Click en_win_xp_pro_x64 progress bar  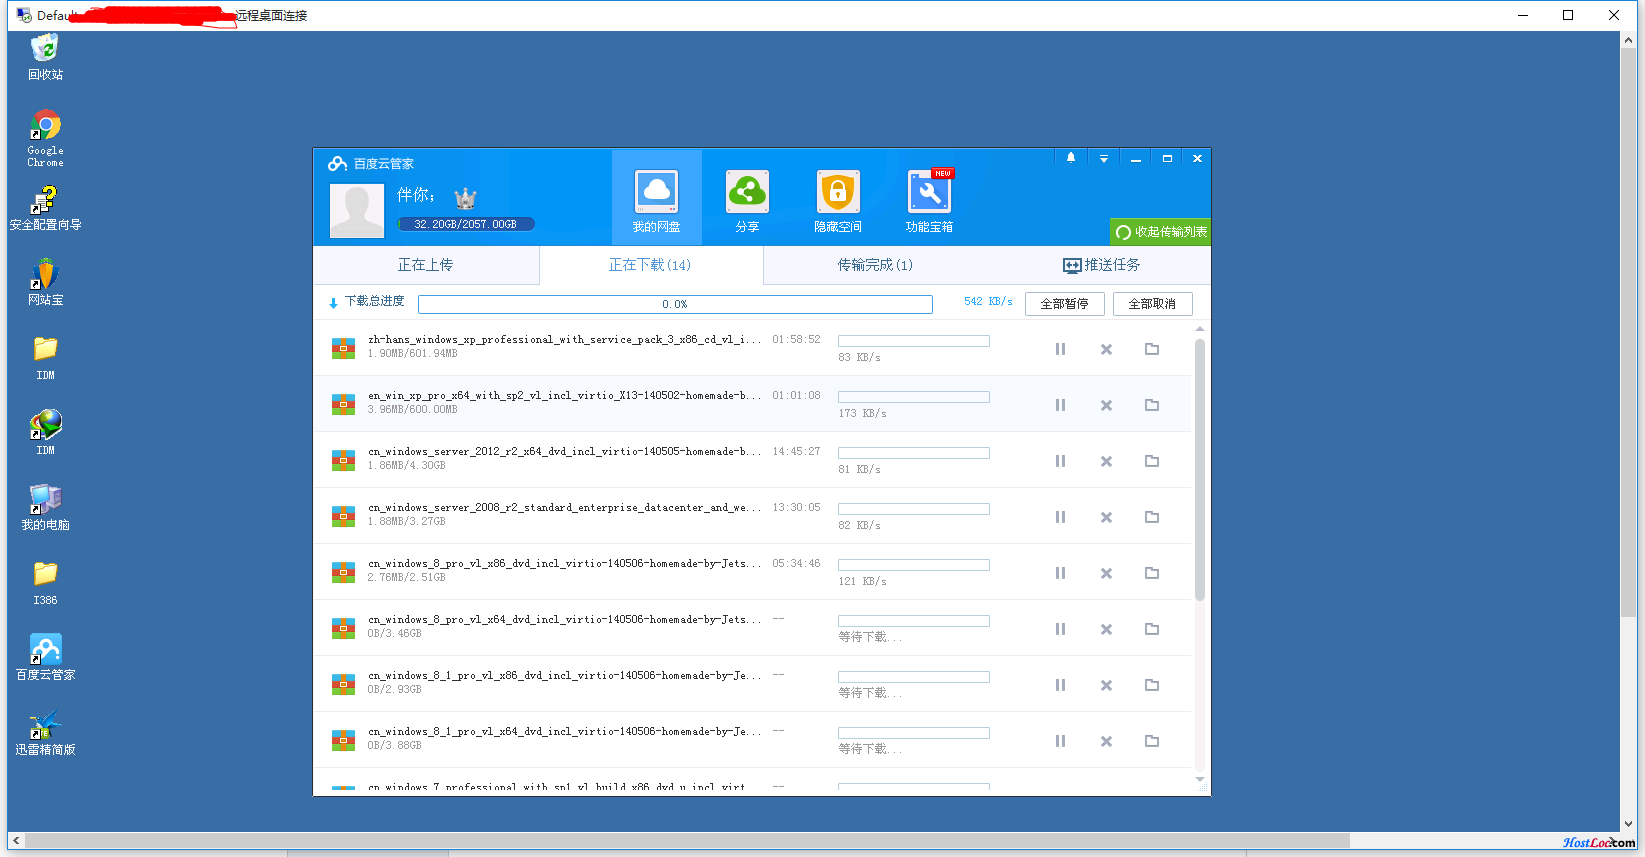tap(914, 397)
